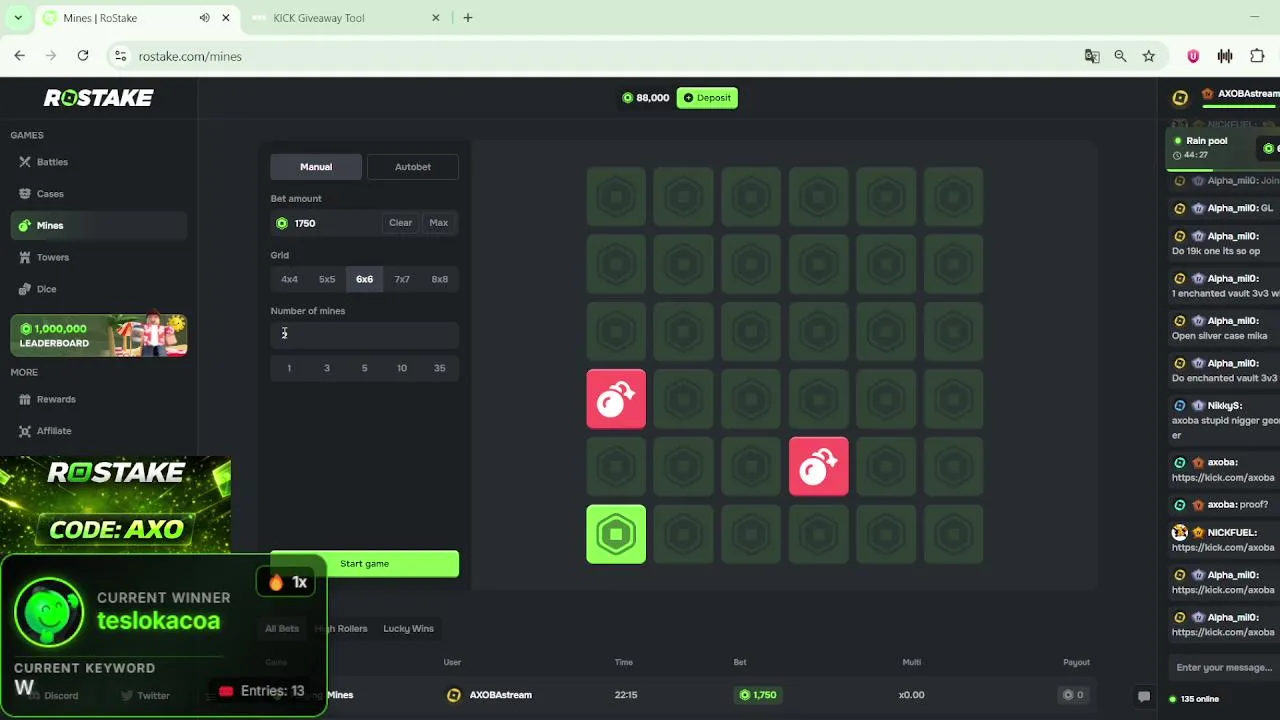The image size is (1280, 720).
Task: Open the pink shield U extension
Action: click(1193, 56)
